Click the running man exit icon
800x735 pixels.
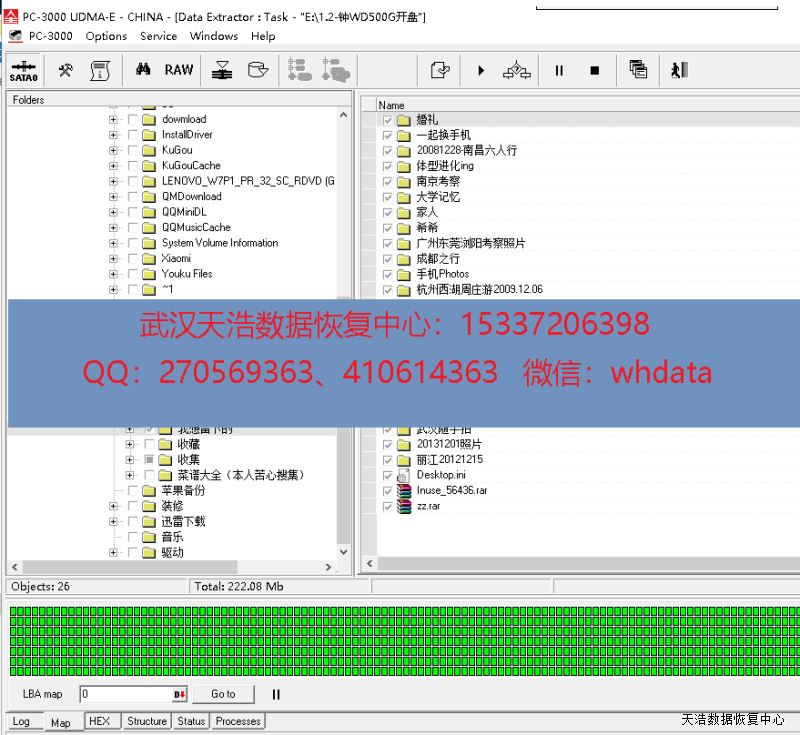point(680,70)
